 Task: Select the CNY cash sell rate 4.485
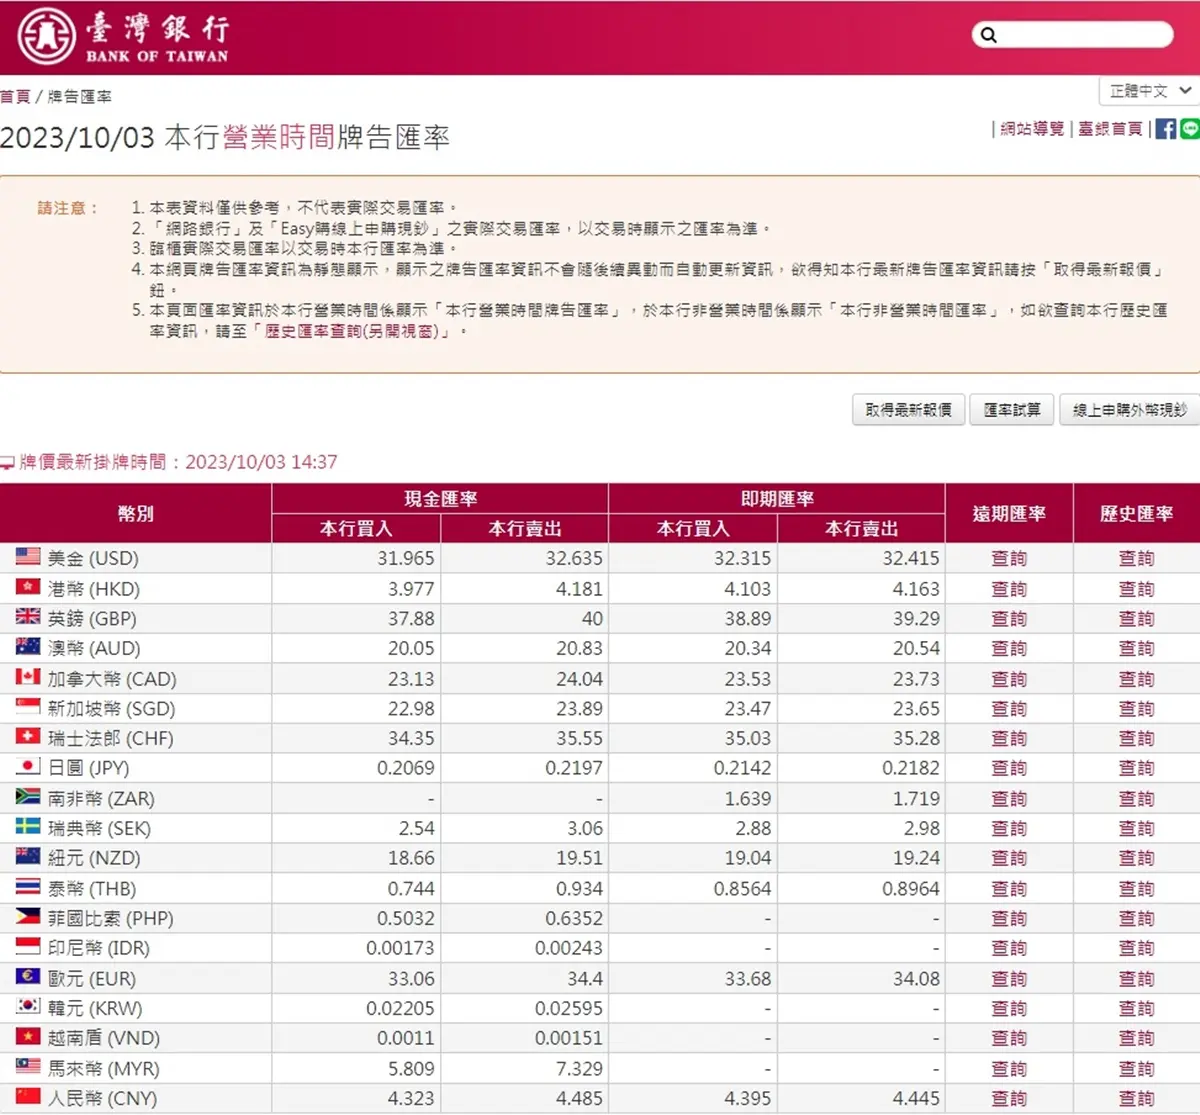580,1099
